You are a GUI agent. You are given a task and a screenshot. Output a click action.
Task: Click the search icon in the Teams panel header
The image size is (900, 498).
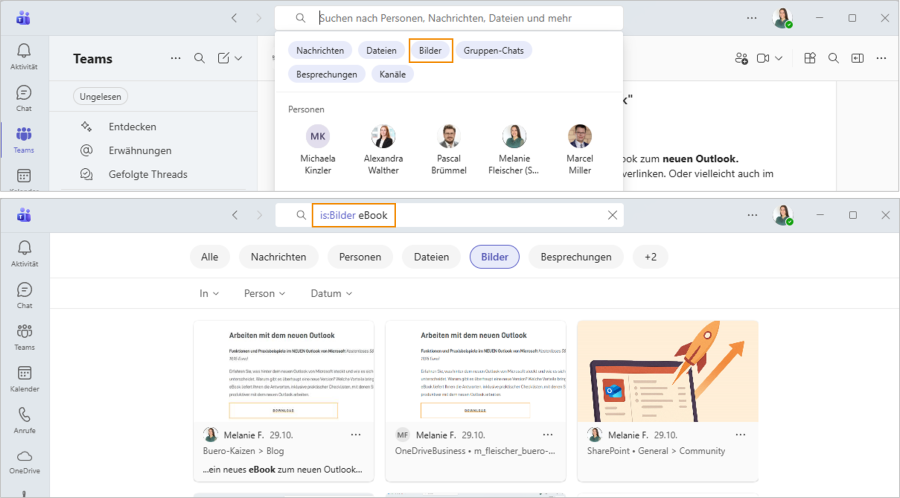coord(199,59)
